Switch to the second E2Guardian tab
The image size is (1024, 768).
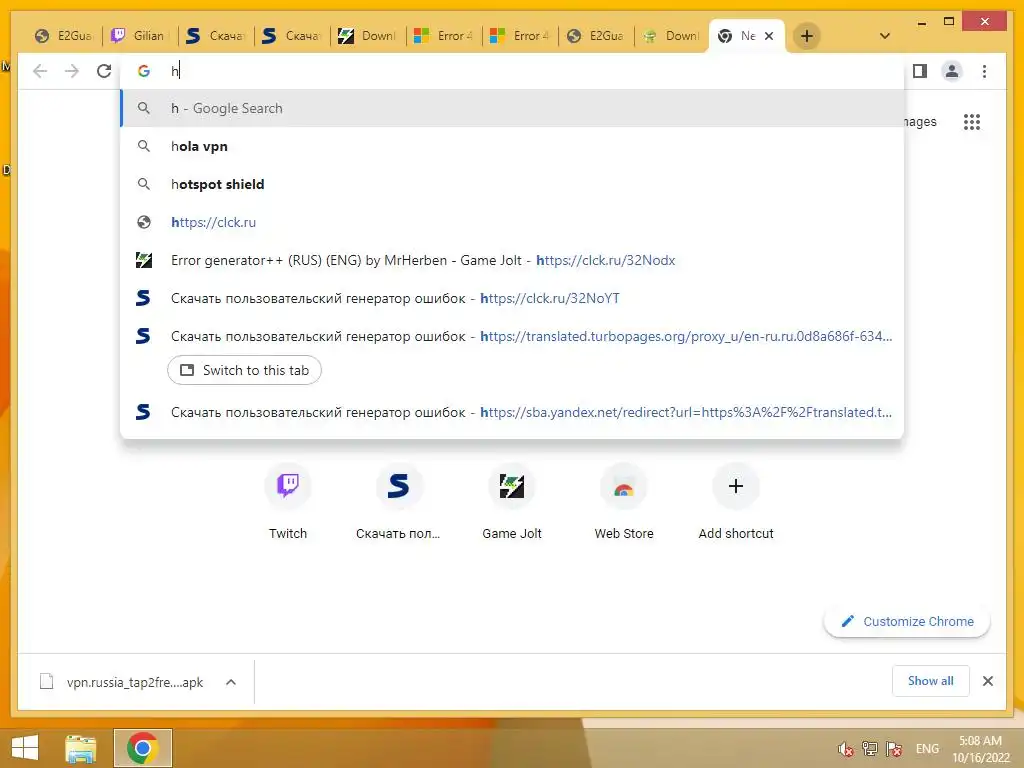[x=596, y=36]
